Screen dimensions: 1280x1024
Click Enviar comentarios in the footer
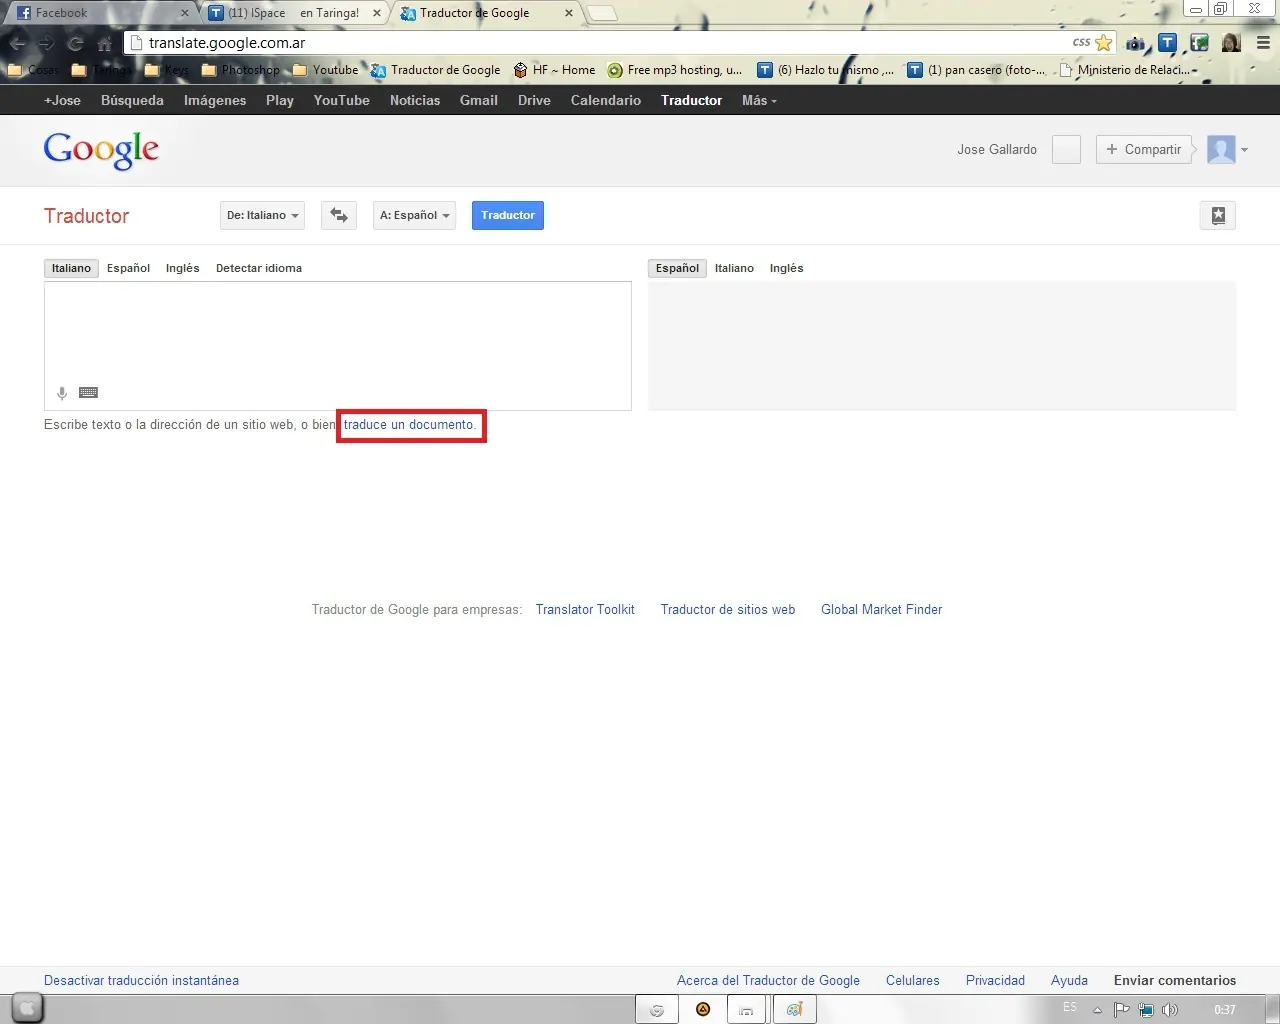(x=1175, y=981)
